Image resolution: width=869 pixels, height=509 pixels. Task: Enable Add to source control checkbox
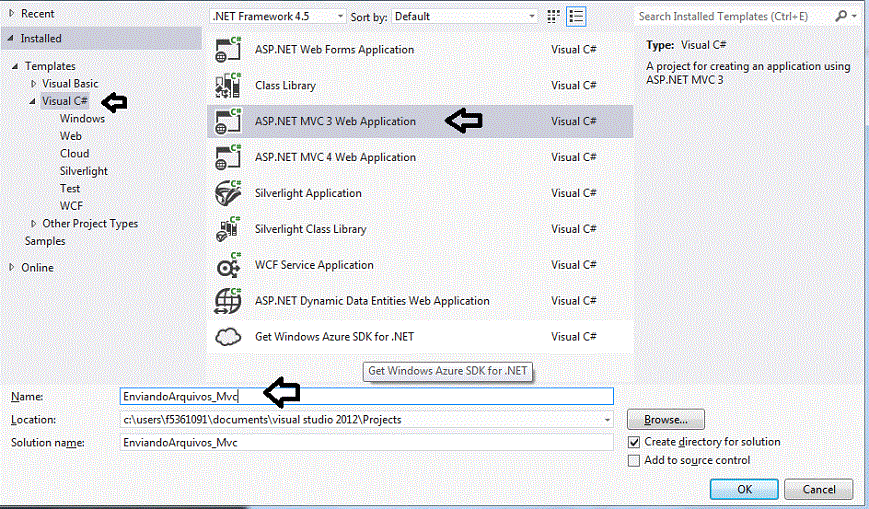pyautogui.click(x=634, y=461)
